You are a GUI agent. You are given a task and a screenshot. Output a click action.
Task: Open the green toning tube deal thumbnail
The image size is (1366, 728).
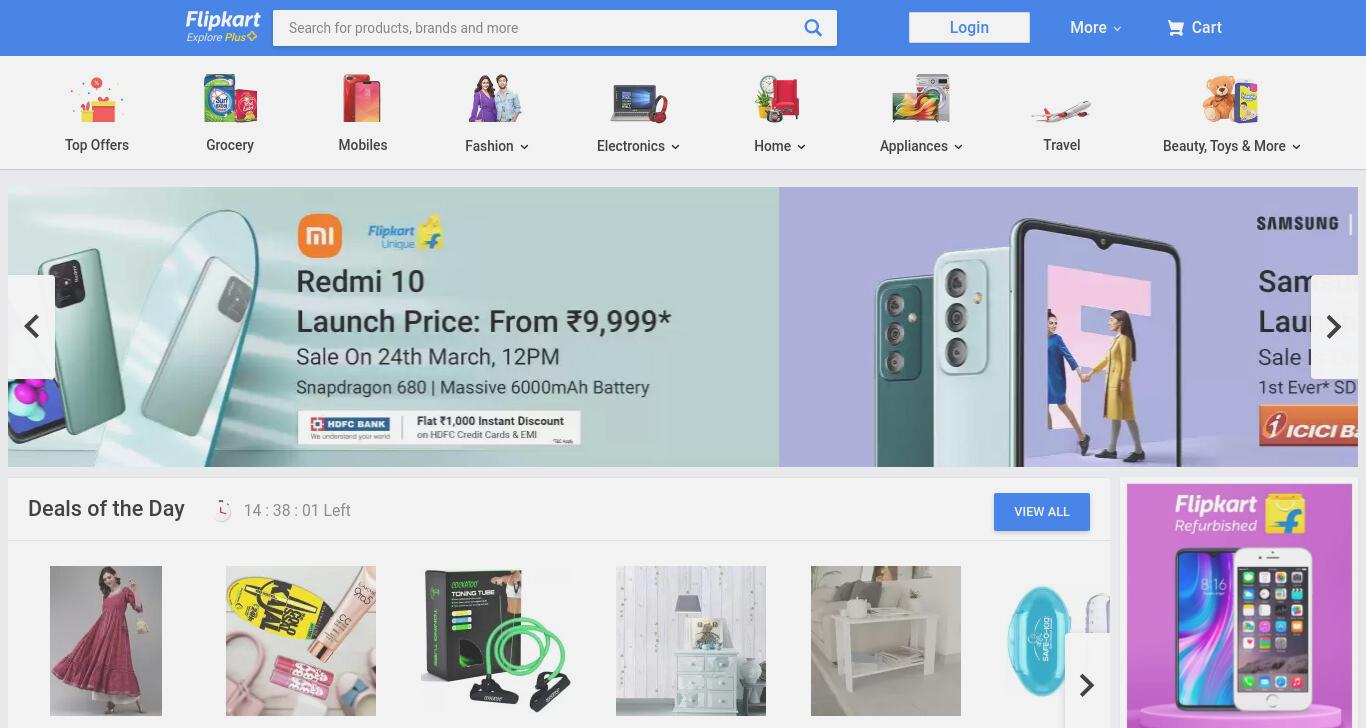pyautogui.click(x=496, y=640)
